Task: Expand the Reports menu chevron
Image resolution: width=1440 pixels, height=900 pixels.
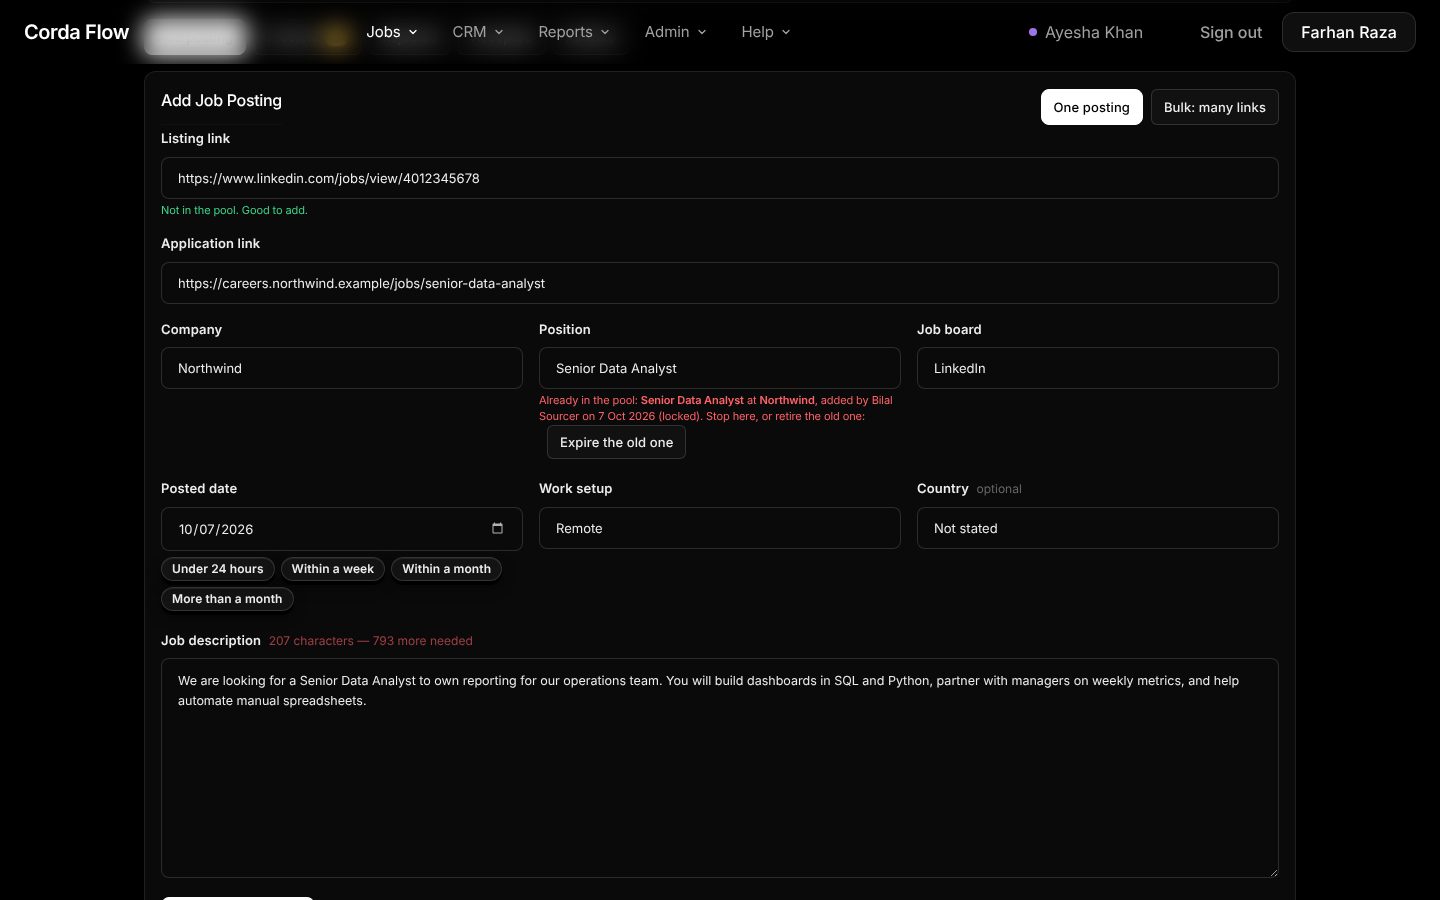Action: pyautogui.click(x=605, y=32)
